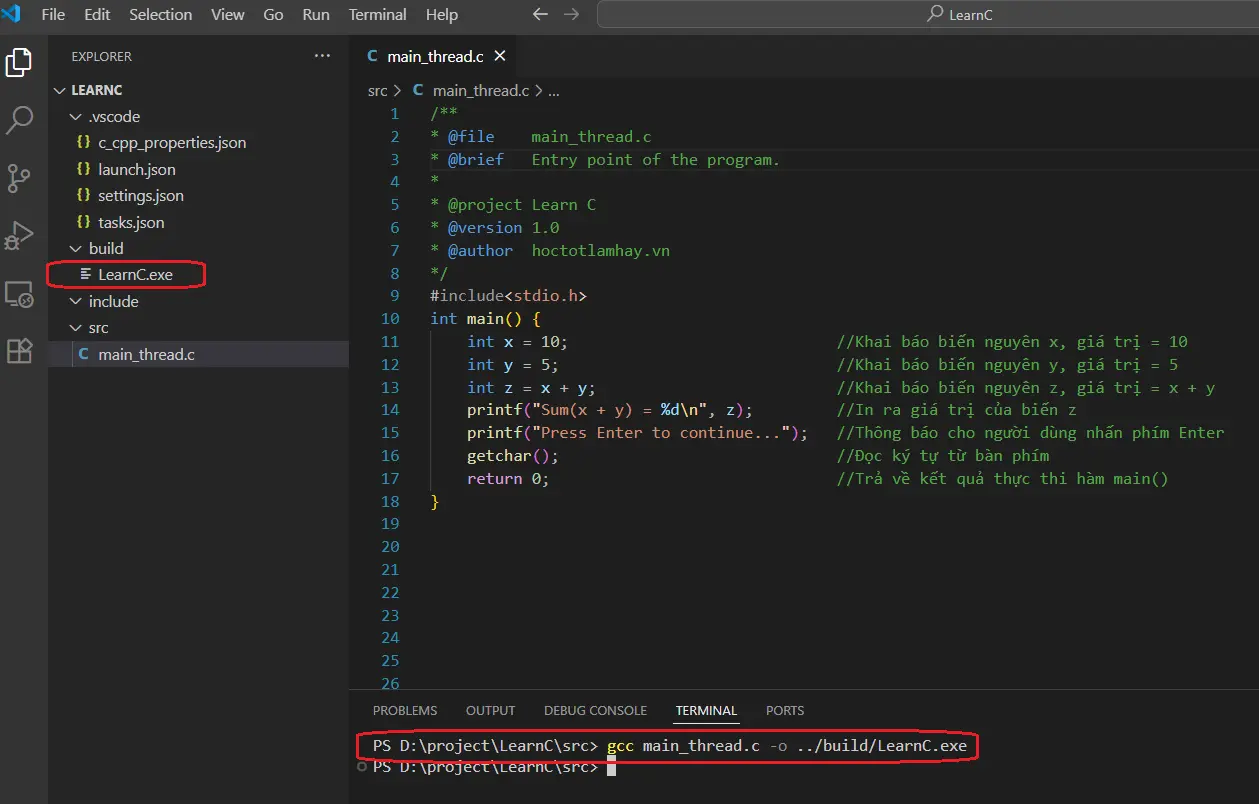Click C icon beside main_thread.c in explorer
Screen dimensions: 1259x804
[x=84, y=354]
